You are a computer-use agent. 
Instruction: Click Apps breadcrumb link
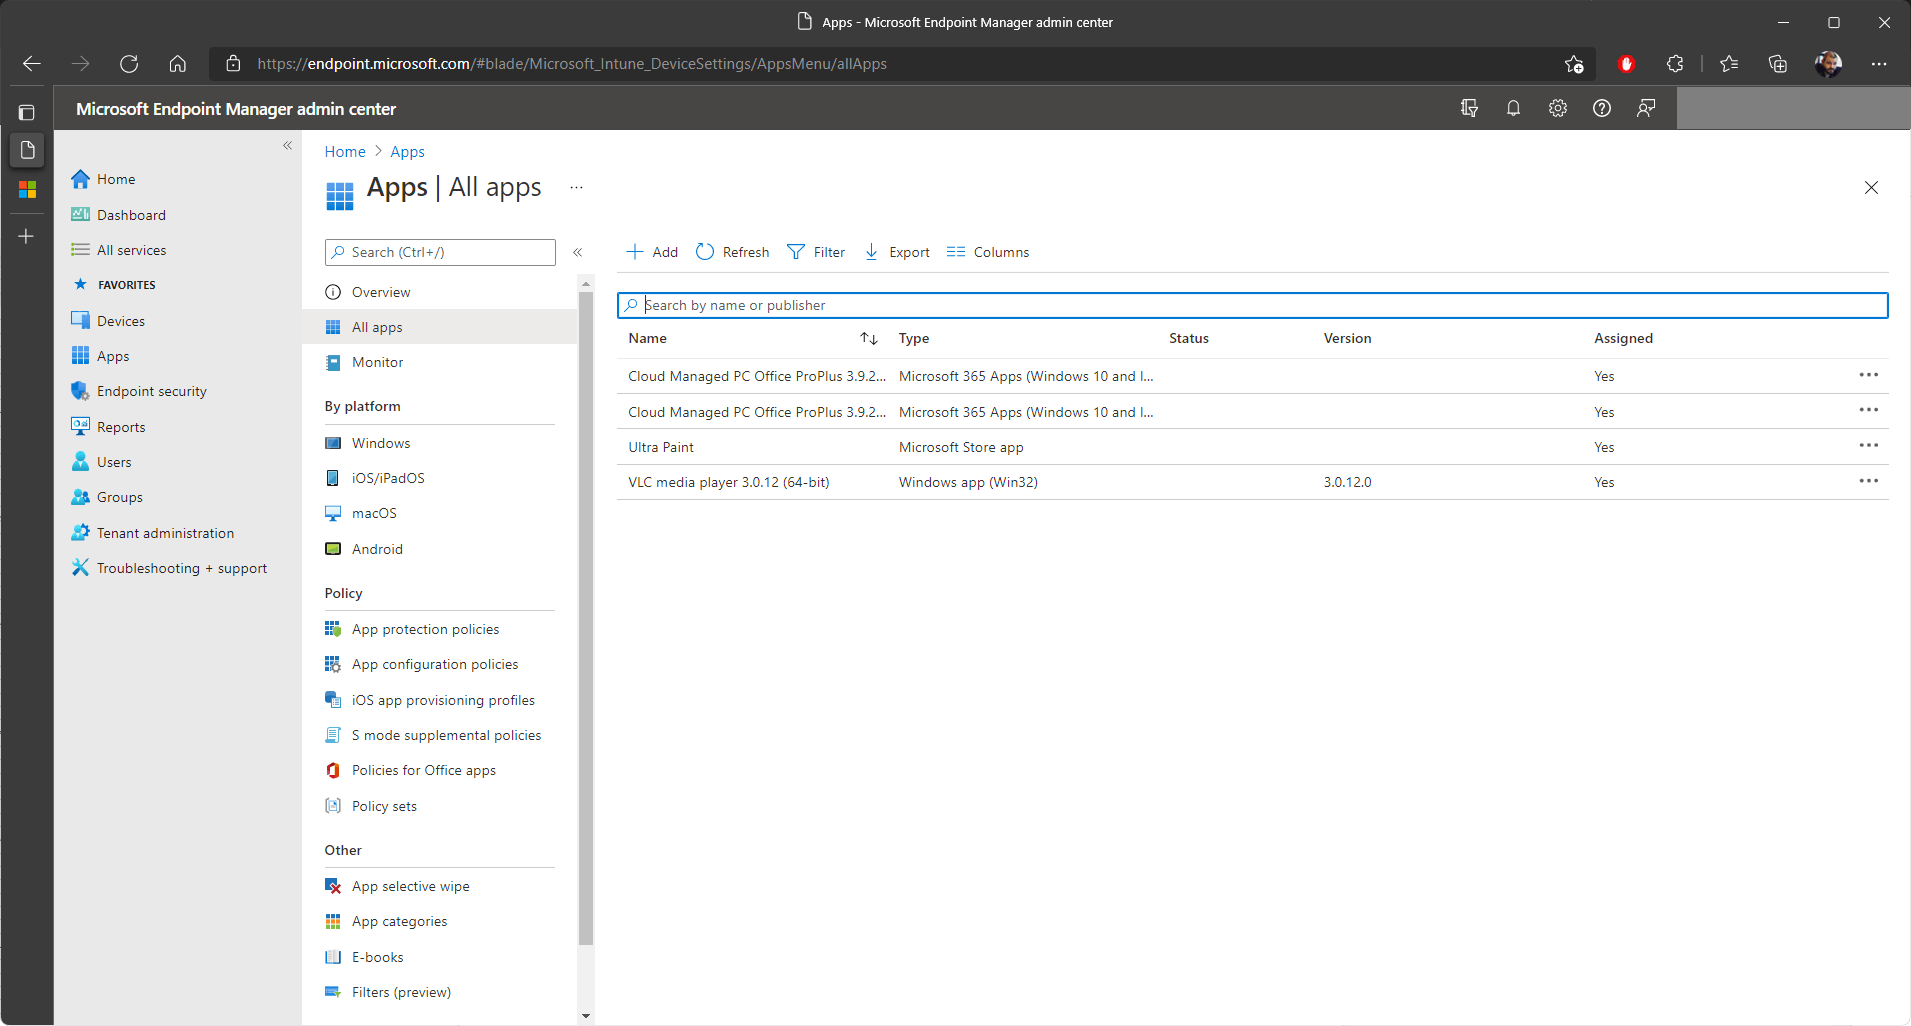coord(407,152)
